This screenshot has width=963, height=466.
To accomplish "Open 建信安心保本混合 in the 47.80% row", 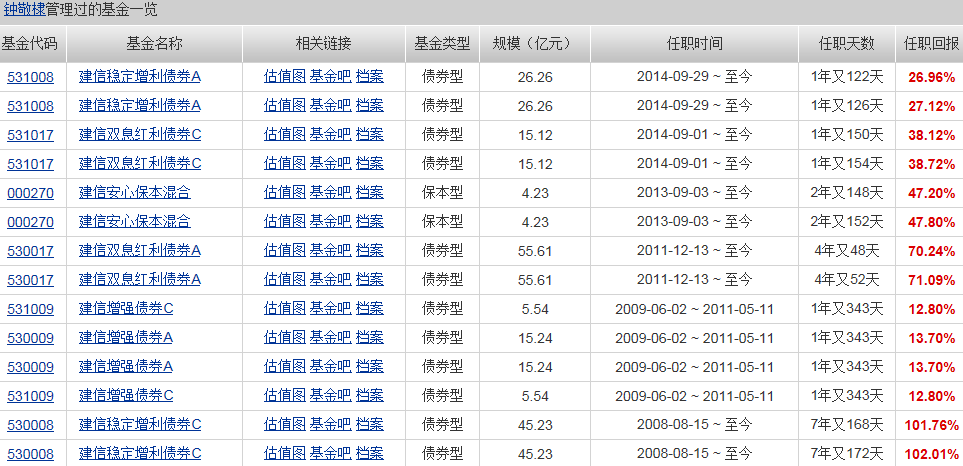I will click(x=135, y=222).
